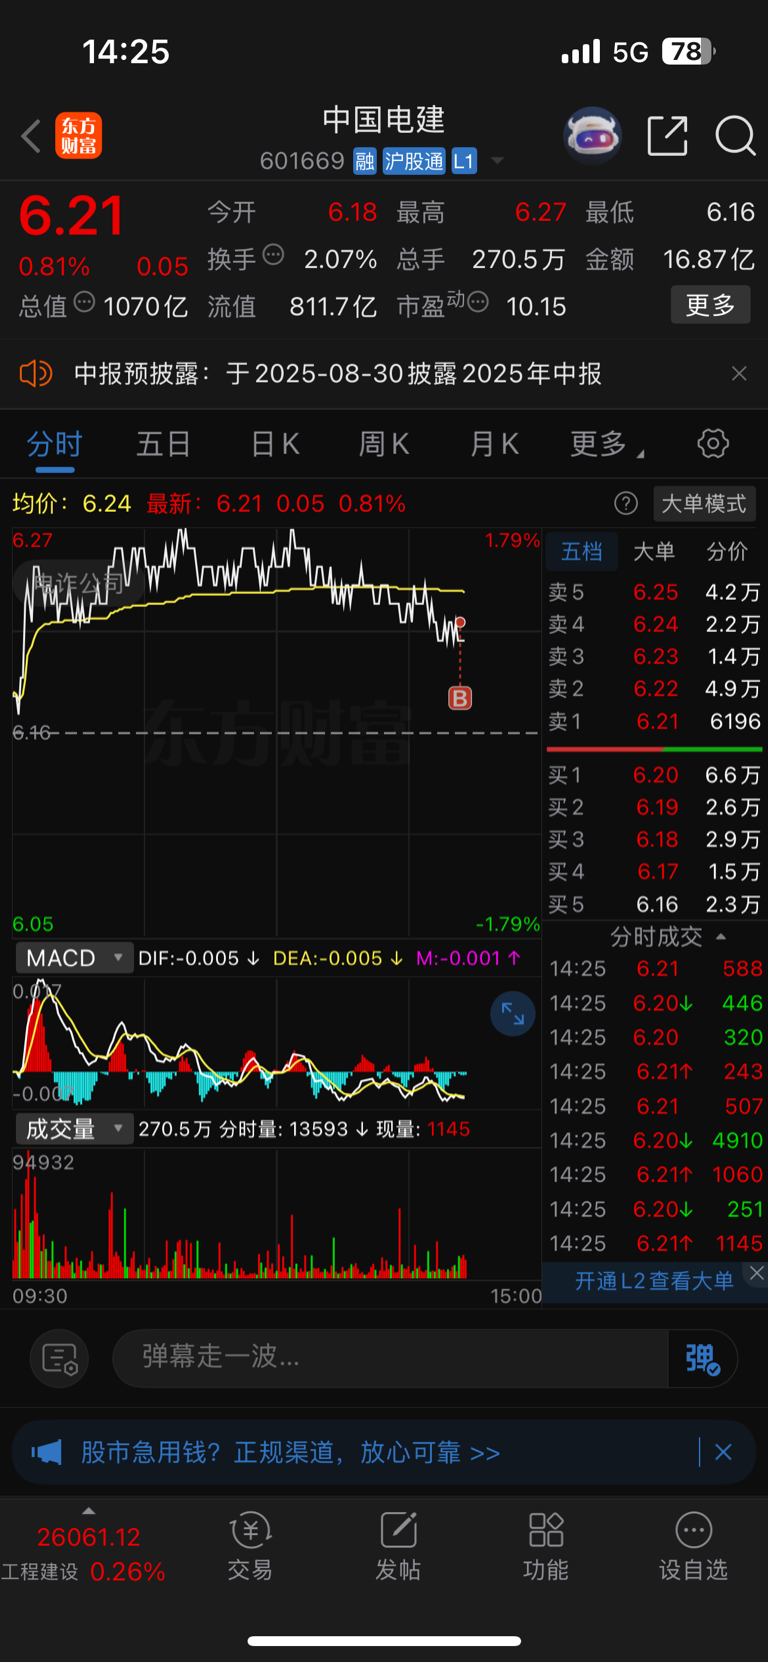Screen dimensions: 768x1663
Task: Select the 分价 tab
Action: tap(727, 552)
